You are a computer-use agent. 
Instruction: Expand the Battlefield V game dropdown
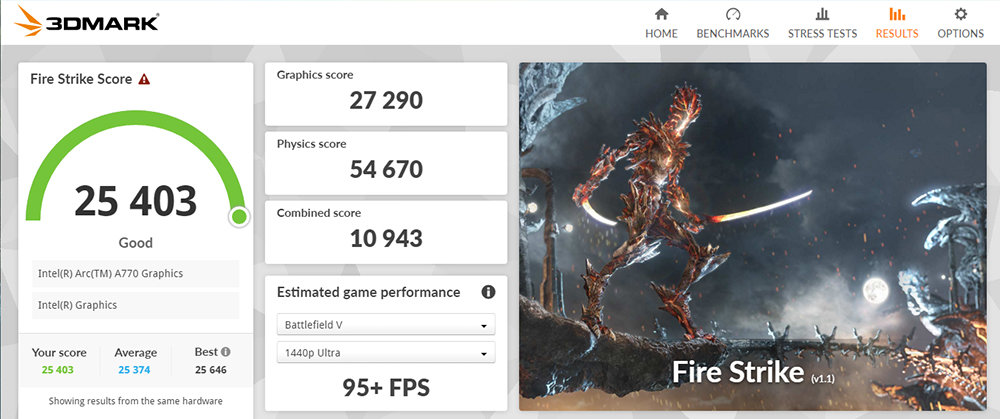(x=386, y=325)
